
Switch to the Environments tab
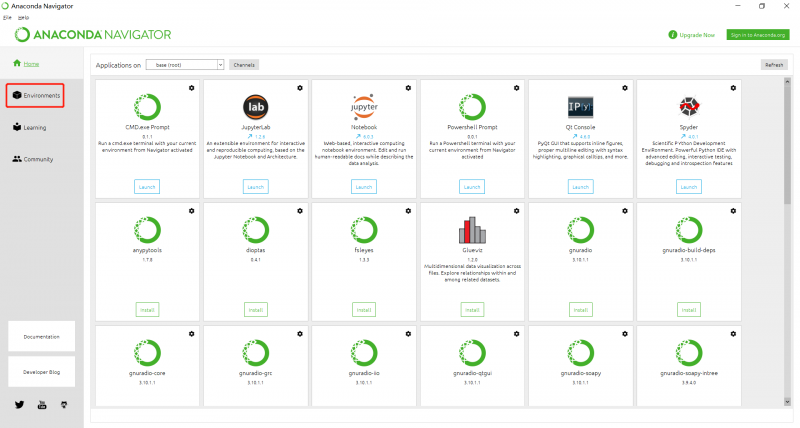coord(36,96)
